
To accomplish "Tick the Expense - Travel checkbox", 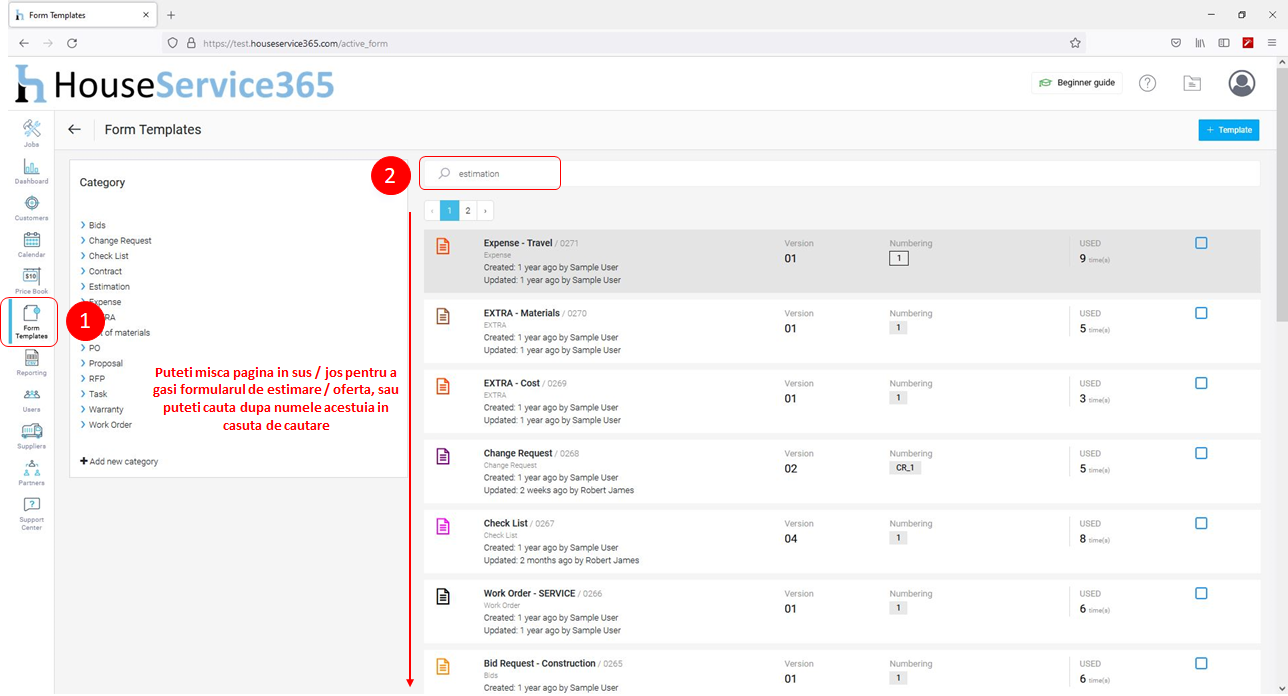I will (1201, 243).
